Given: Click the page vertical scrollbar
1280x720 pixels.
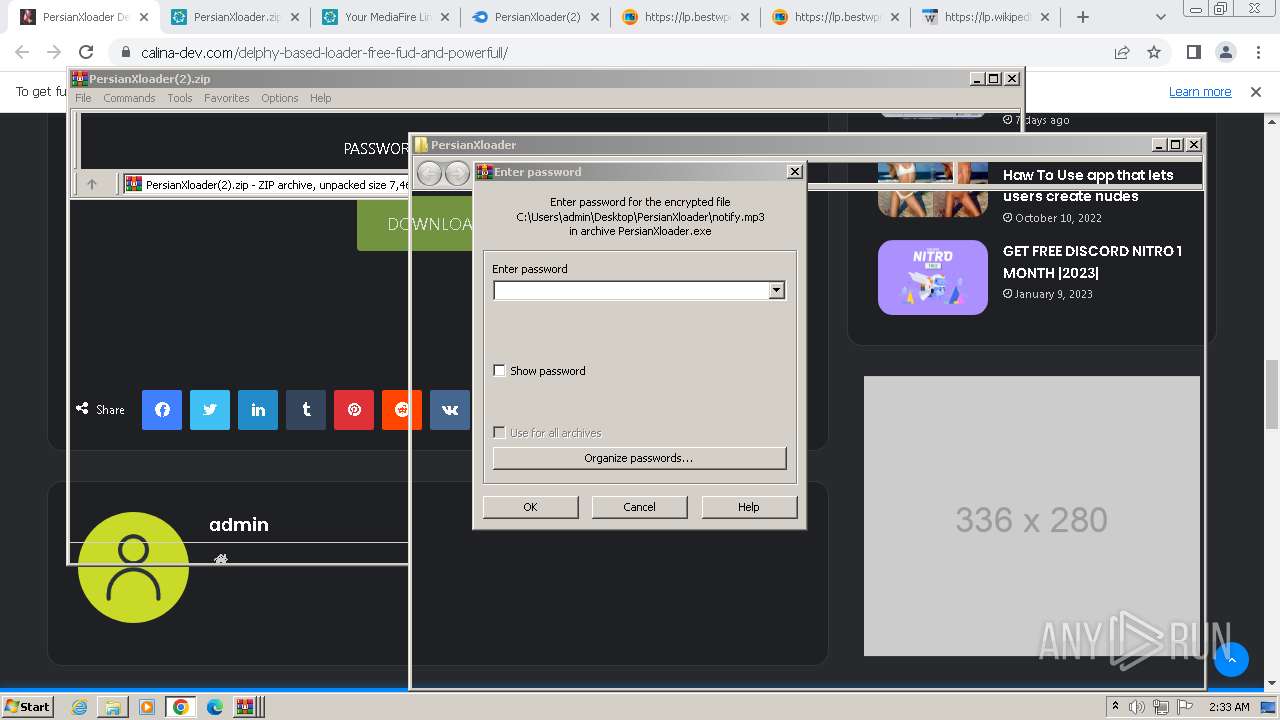Looking at the screenshot, I should click(x=1272, y=393).
